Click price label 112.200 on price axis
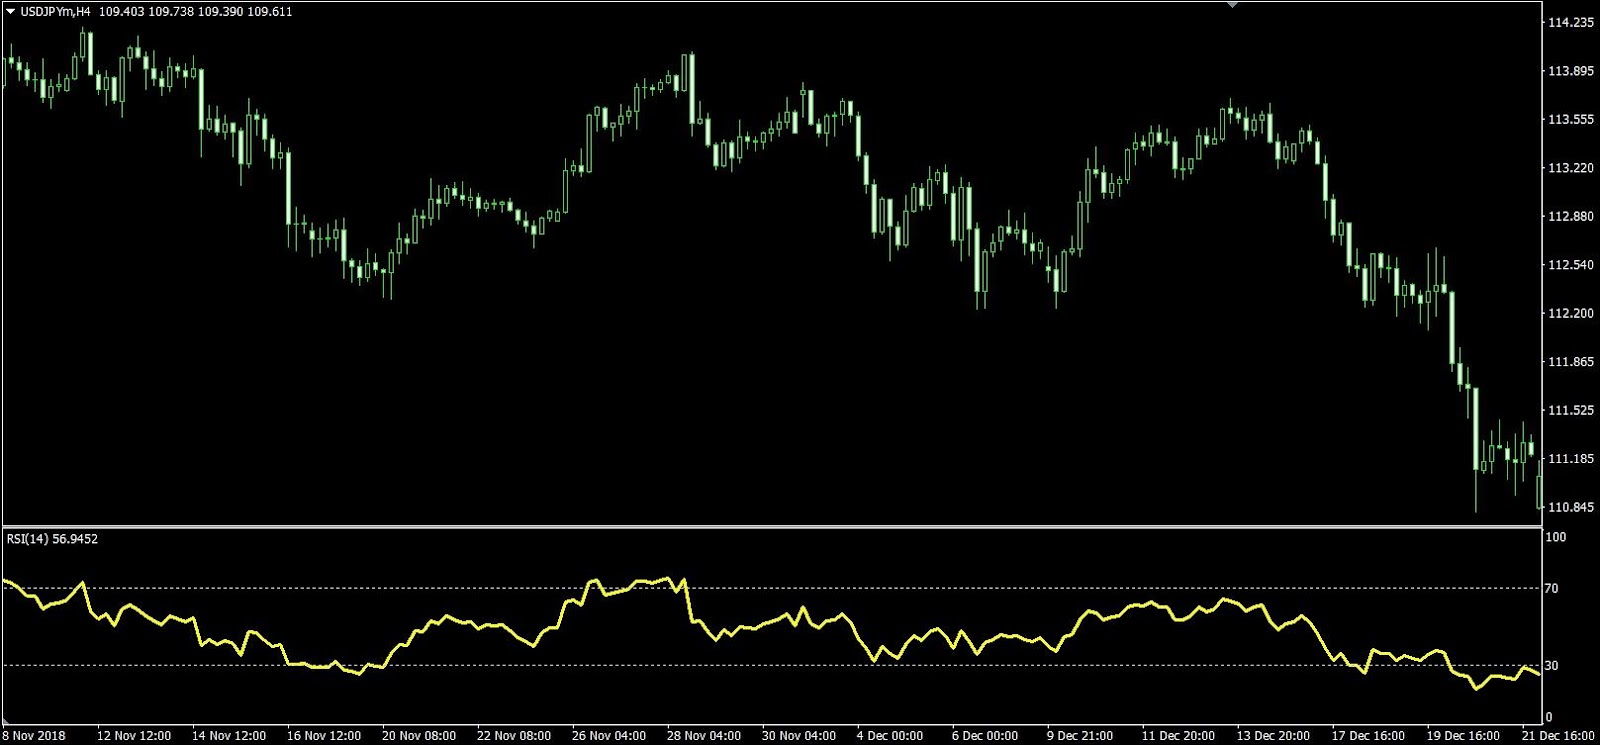 click(x=1571, y=313)
